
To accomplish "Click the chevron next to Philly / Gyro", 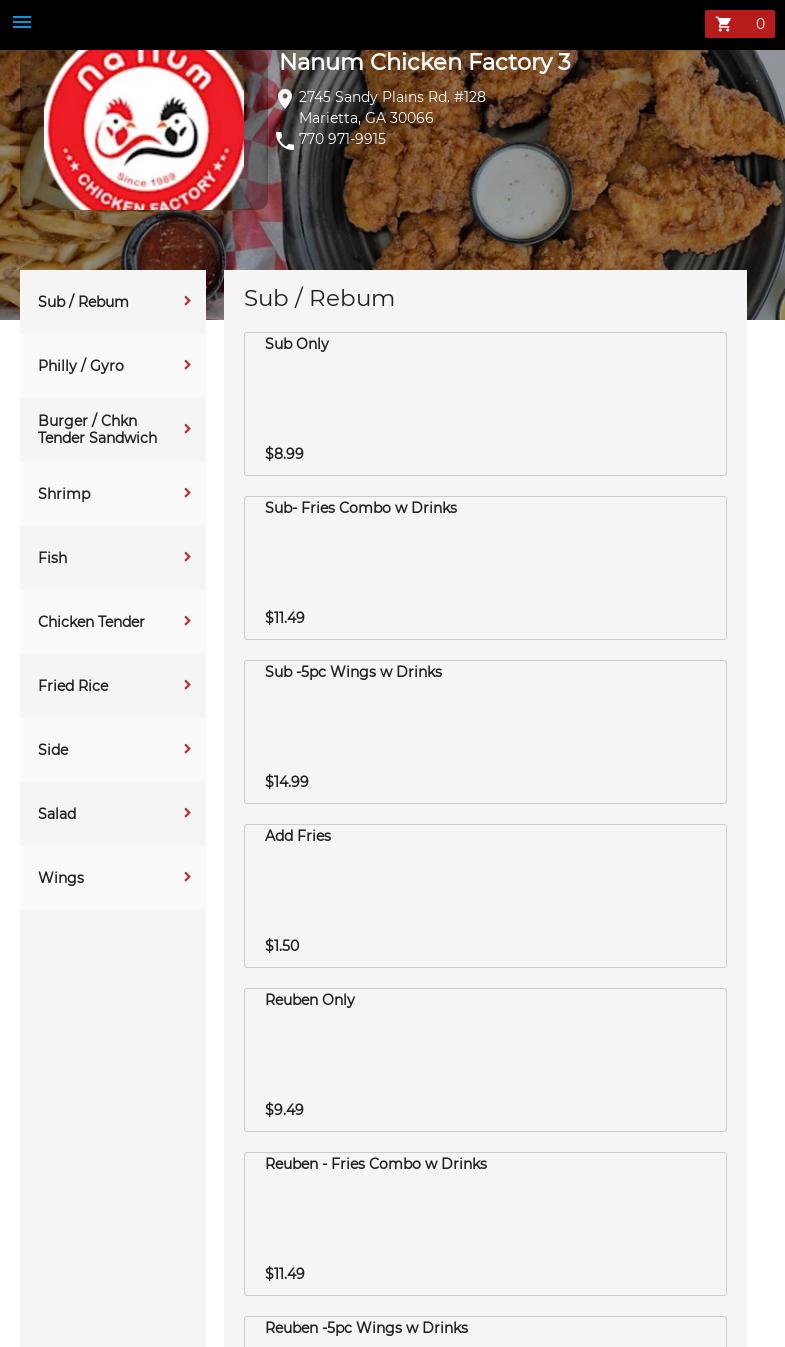I will (x=187, y=365).
